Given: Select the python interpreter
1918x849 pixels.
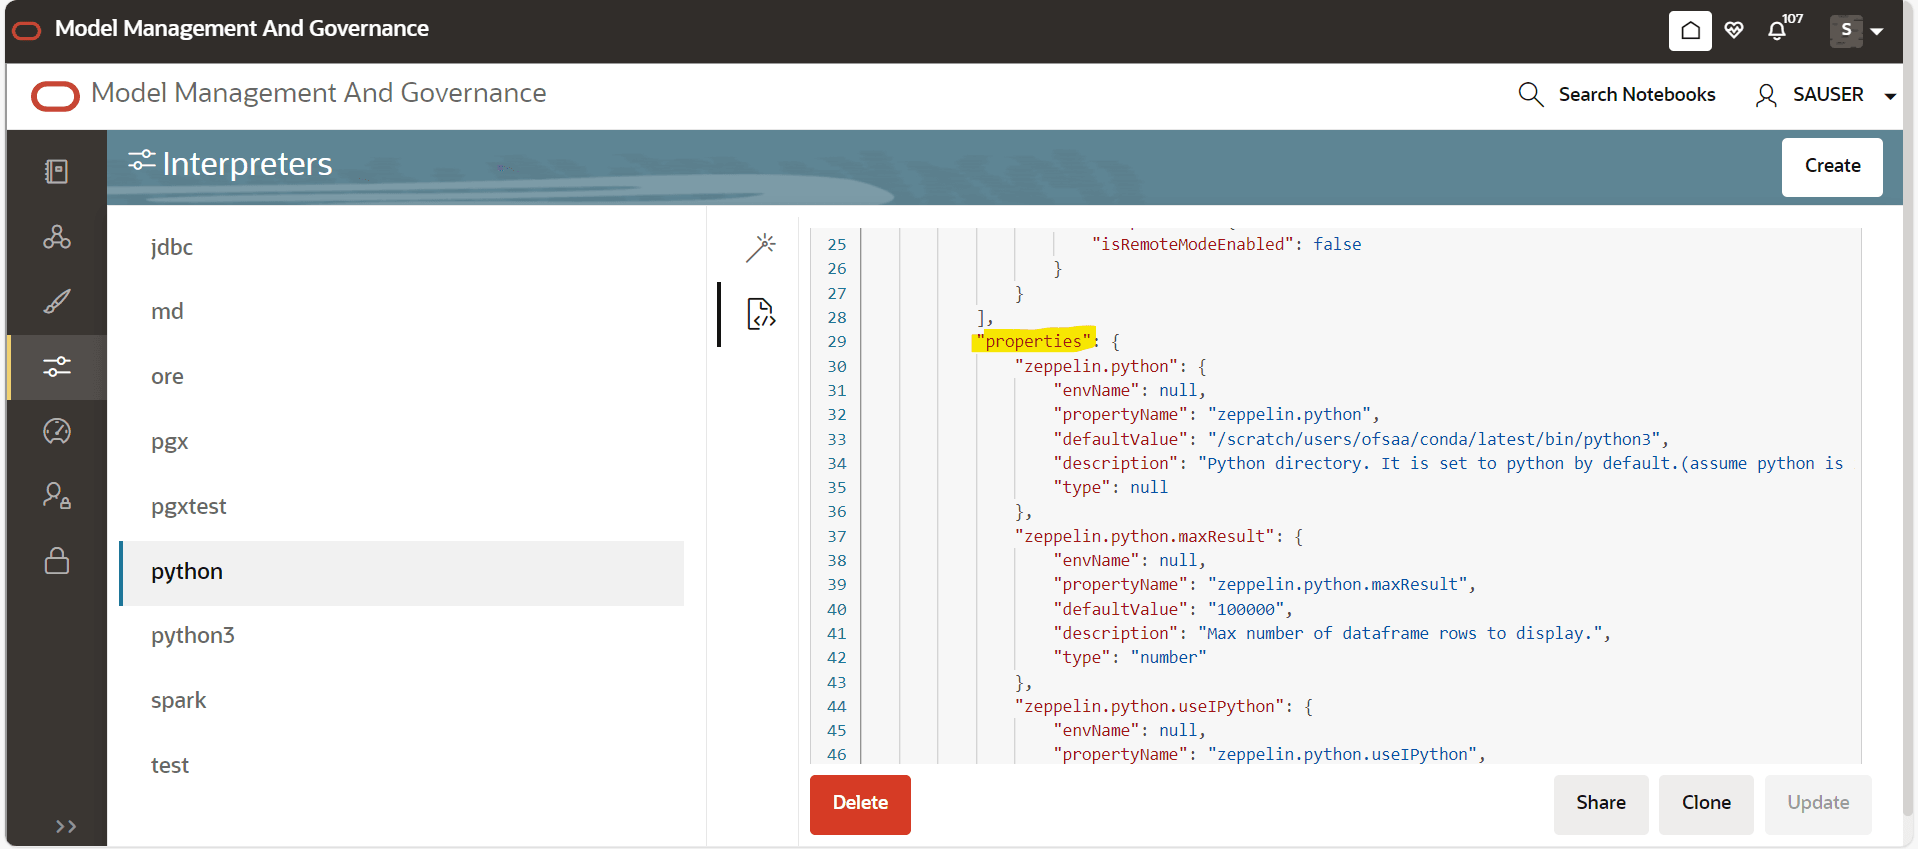Looking at the screenshot, I should point(402,572).
